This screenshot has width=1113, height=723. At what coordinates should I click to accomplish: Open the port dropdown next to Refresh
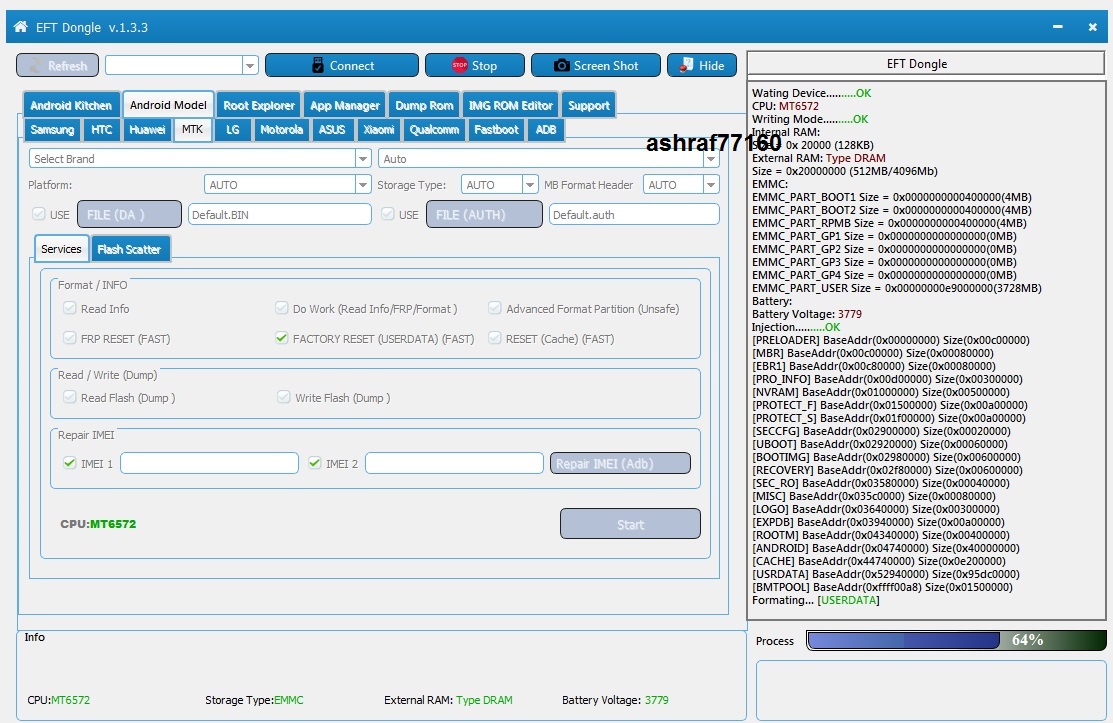[x=250, y=65]
